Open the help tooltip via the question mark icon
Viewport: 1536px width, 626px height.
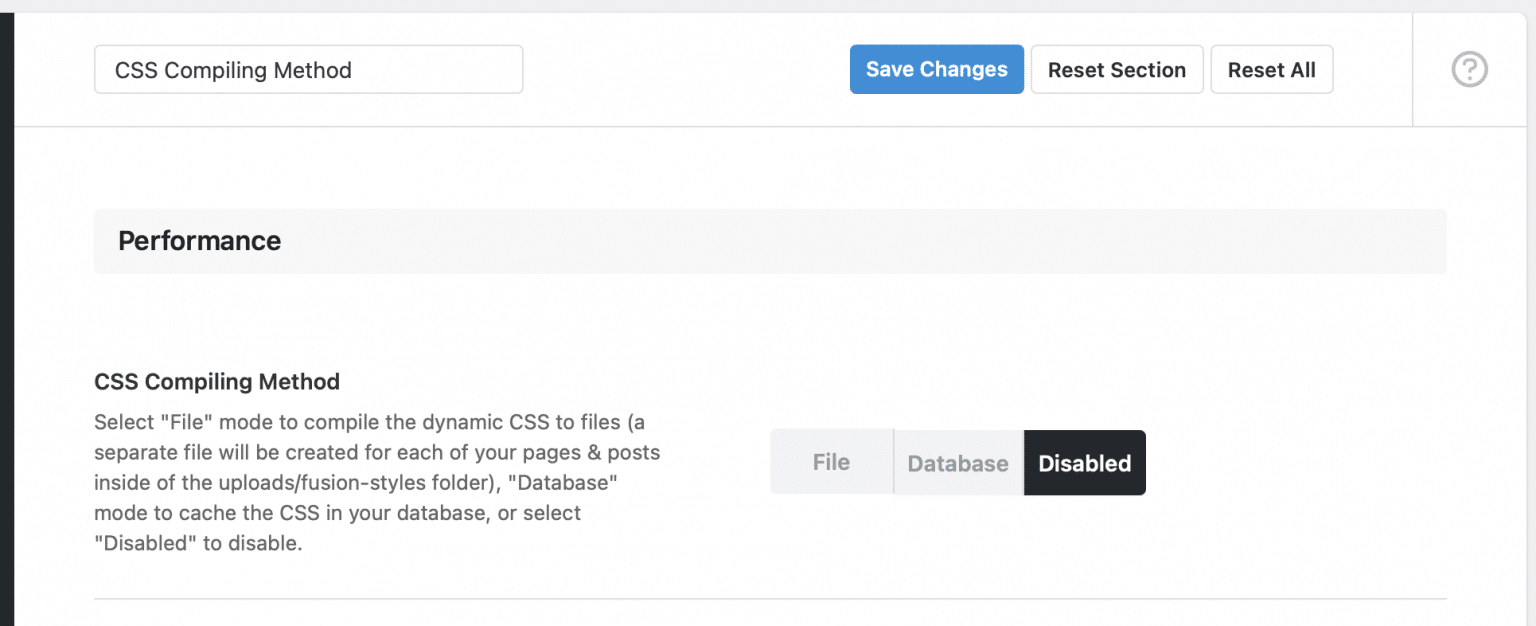1469,69
